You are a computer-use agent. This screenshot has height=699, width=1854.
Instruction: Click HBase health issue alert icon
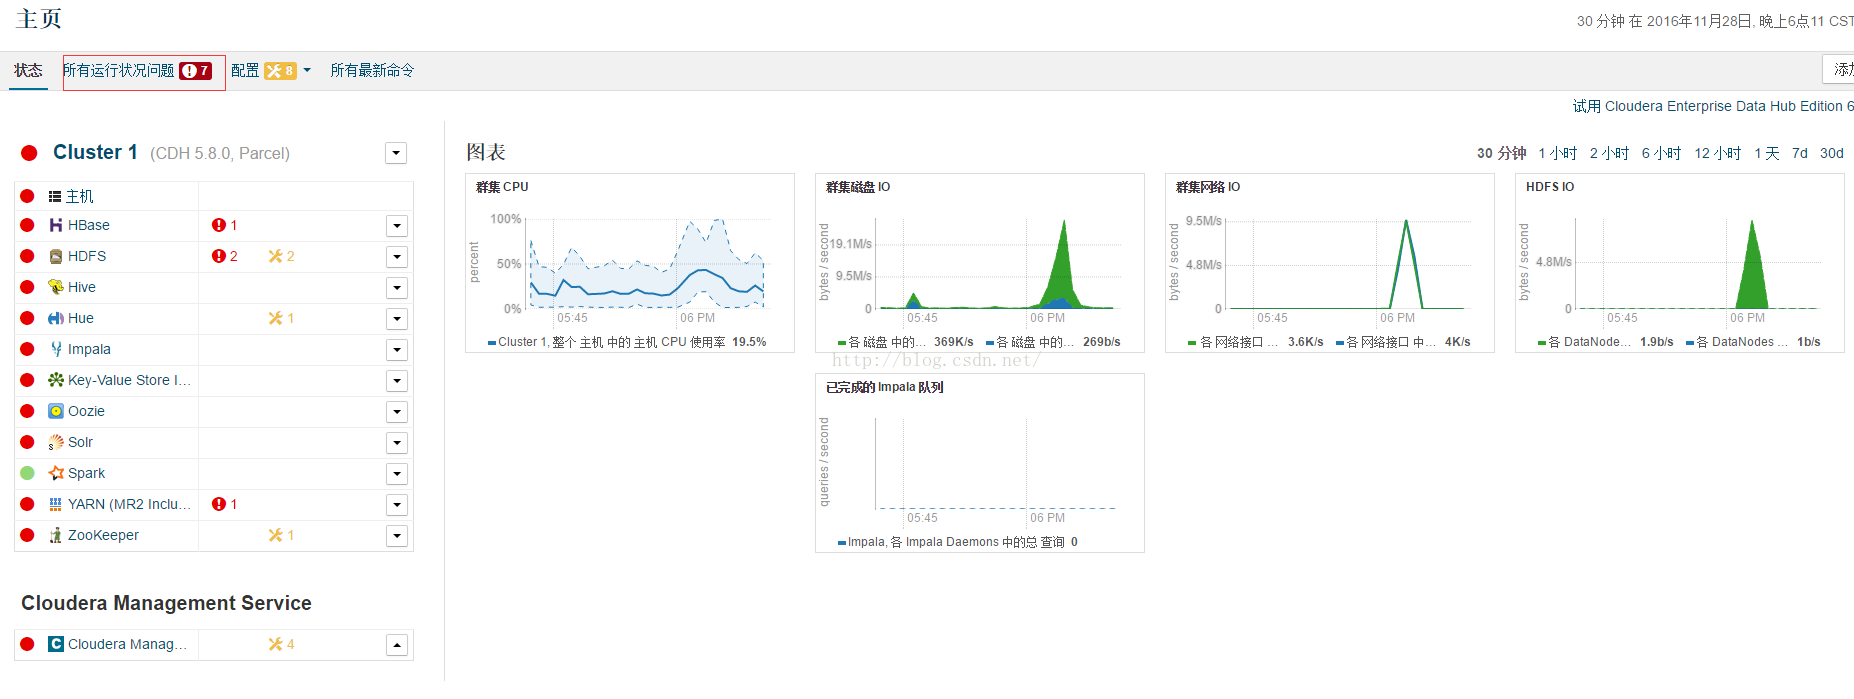(218, 226)
